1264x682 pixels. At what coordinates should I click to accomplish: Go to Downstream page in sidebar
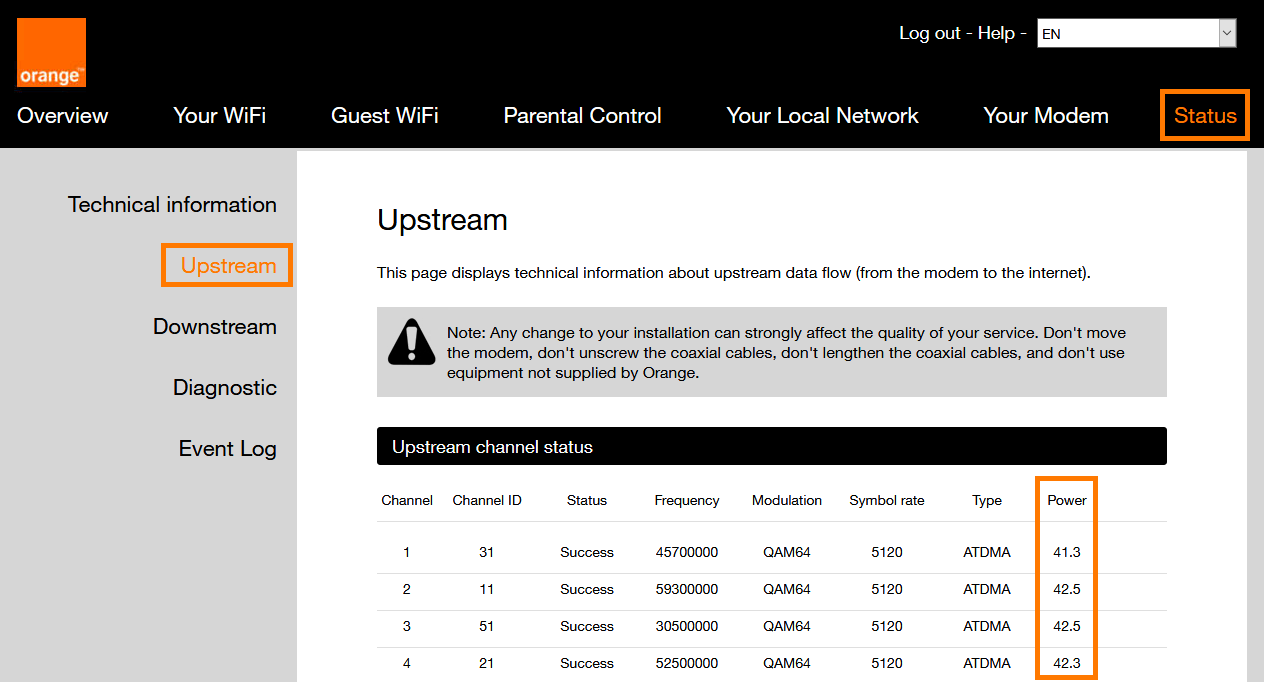[x=215, y=327]
